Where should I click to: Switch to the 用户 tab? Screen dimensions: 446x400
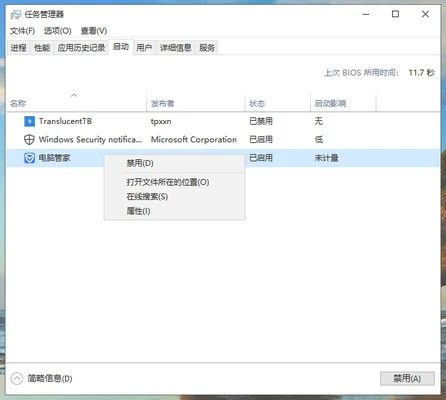[x=144, y=48]
